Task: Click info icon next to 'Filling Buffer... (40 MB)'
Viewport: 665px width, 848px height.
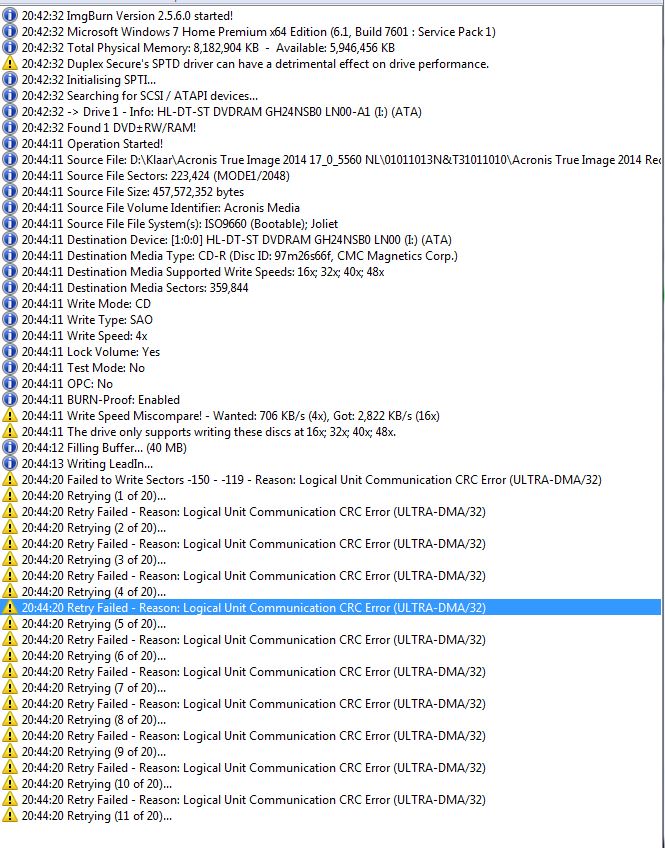Action: (10, 448)
